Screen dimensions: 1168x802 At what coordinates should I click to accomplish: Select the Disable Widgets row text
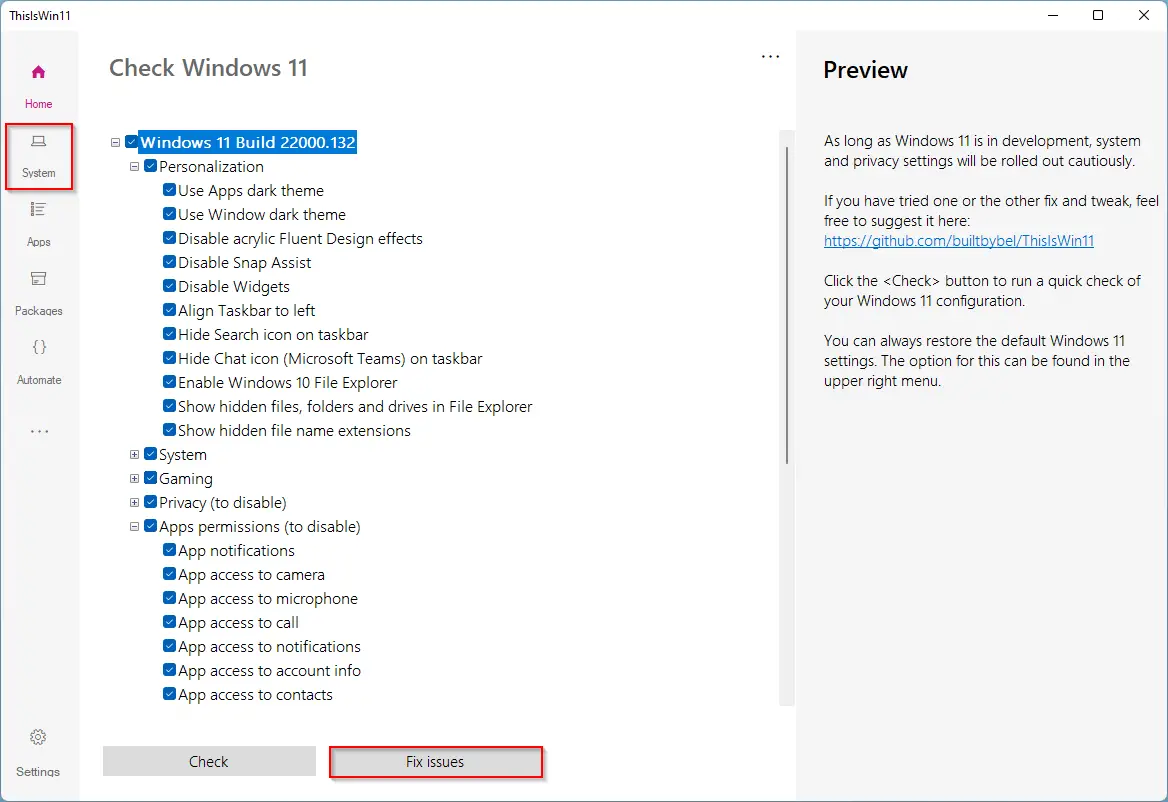pos(234,287)
